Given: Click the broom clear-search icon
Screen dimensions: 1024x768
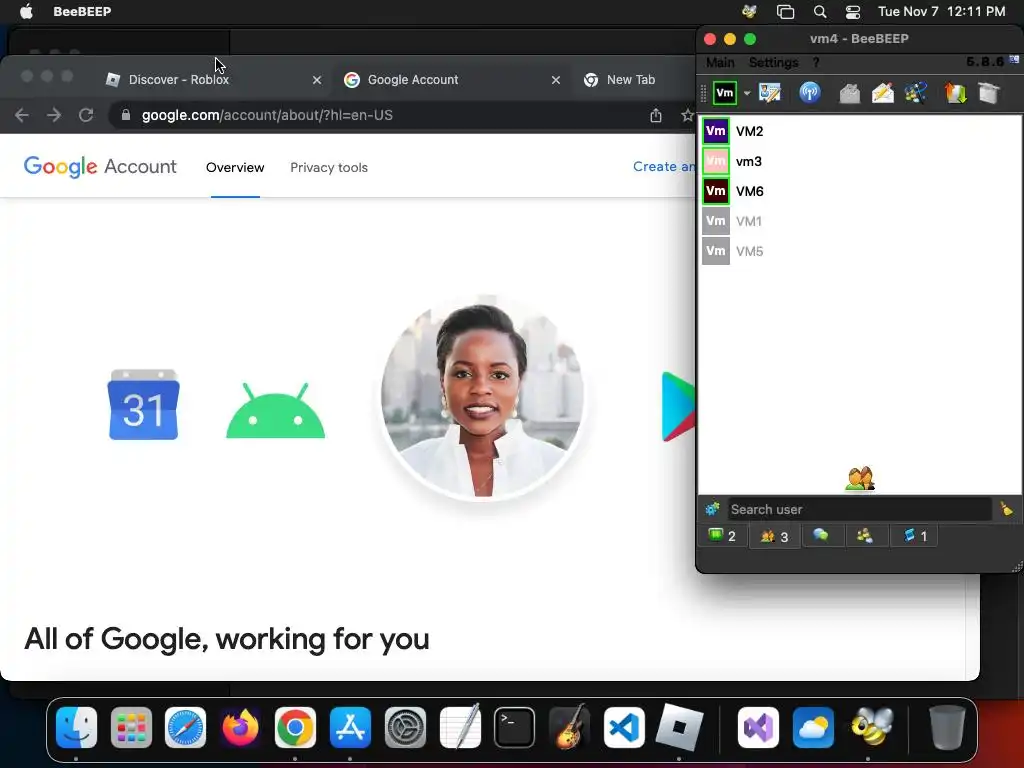Looking at the screenshot, I should pos(1006,509).
